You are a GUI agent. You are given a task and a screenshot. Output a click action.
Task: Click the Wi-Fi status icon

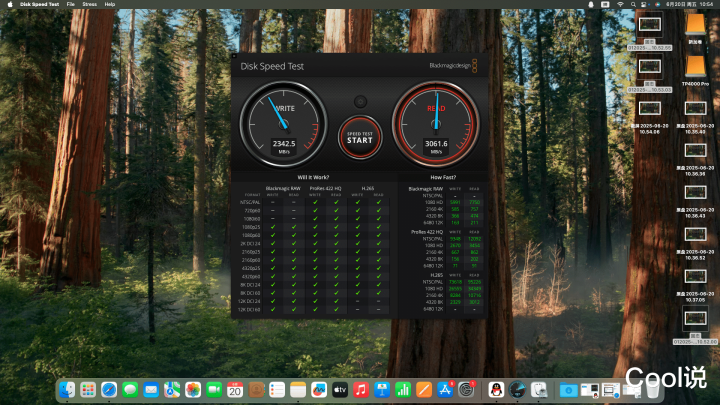pyautogui.click(x=620, y=4)
